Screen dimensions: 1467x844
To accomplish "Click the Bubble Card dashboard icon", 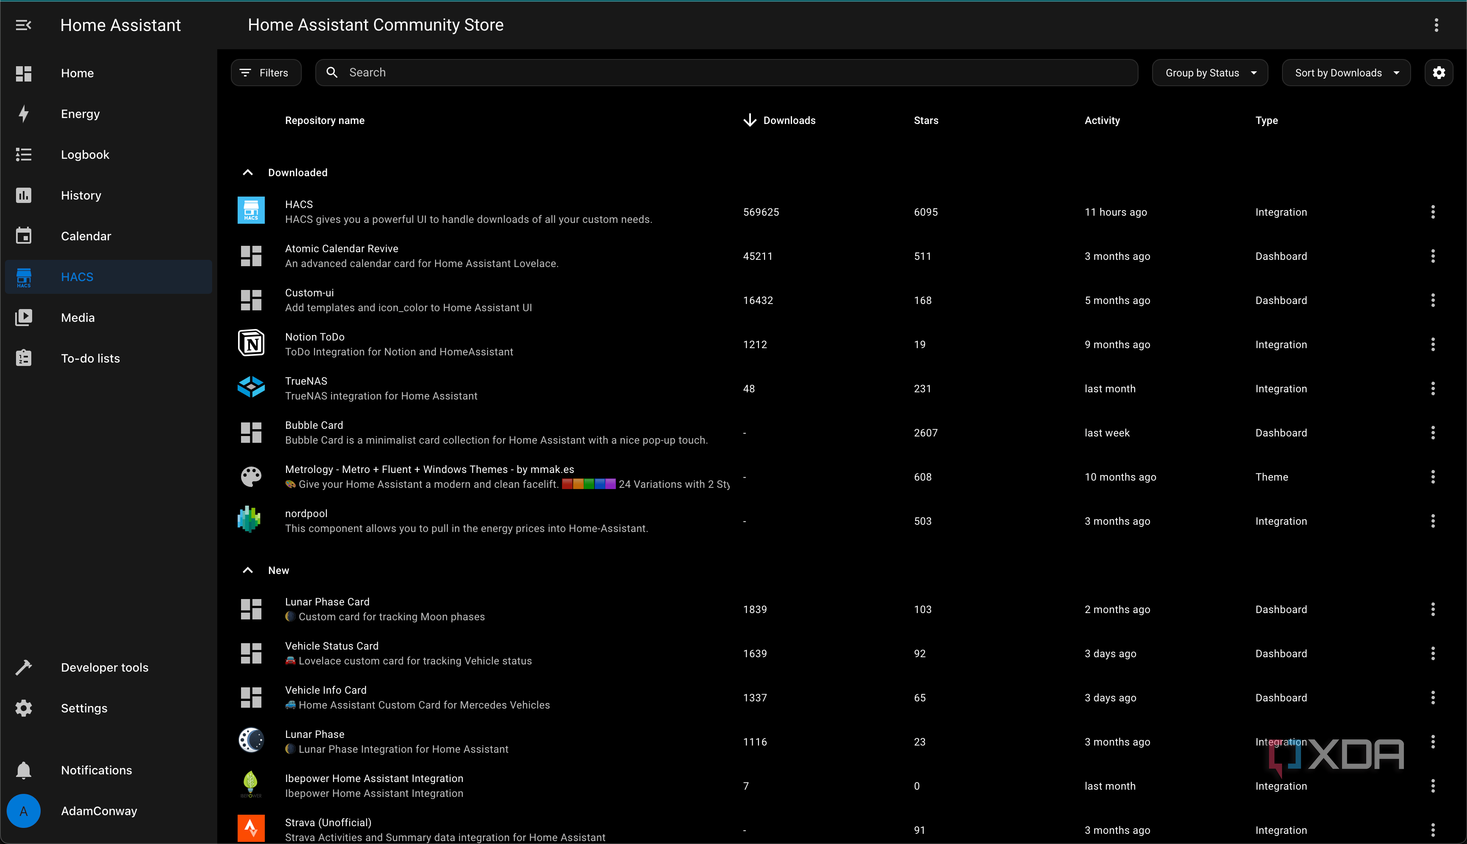I will [251, 433].
